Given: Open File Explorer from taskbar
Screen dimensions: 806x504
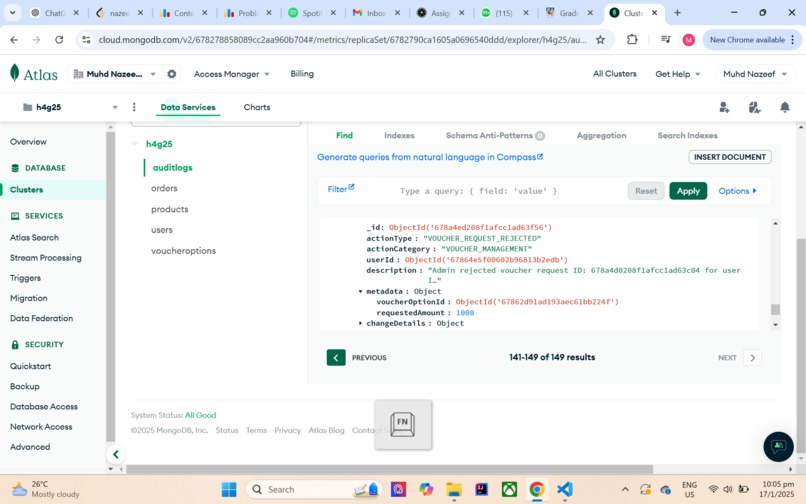Looking at the screenshot, I should pos(453,489).
